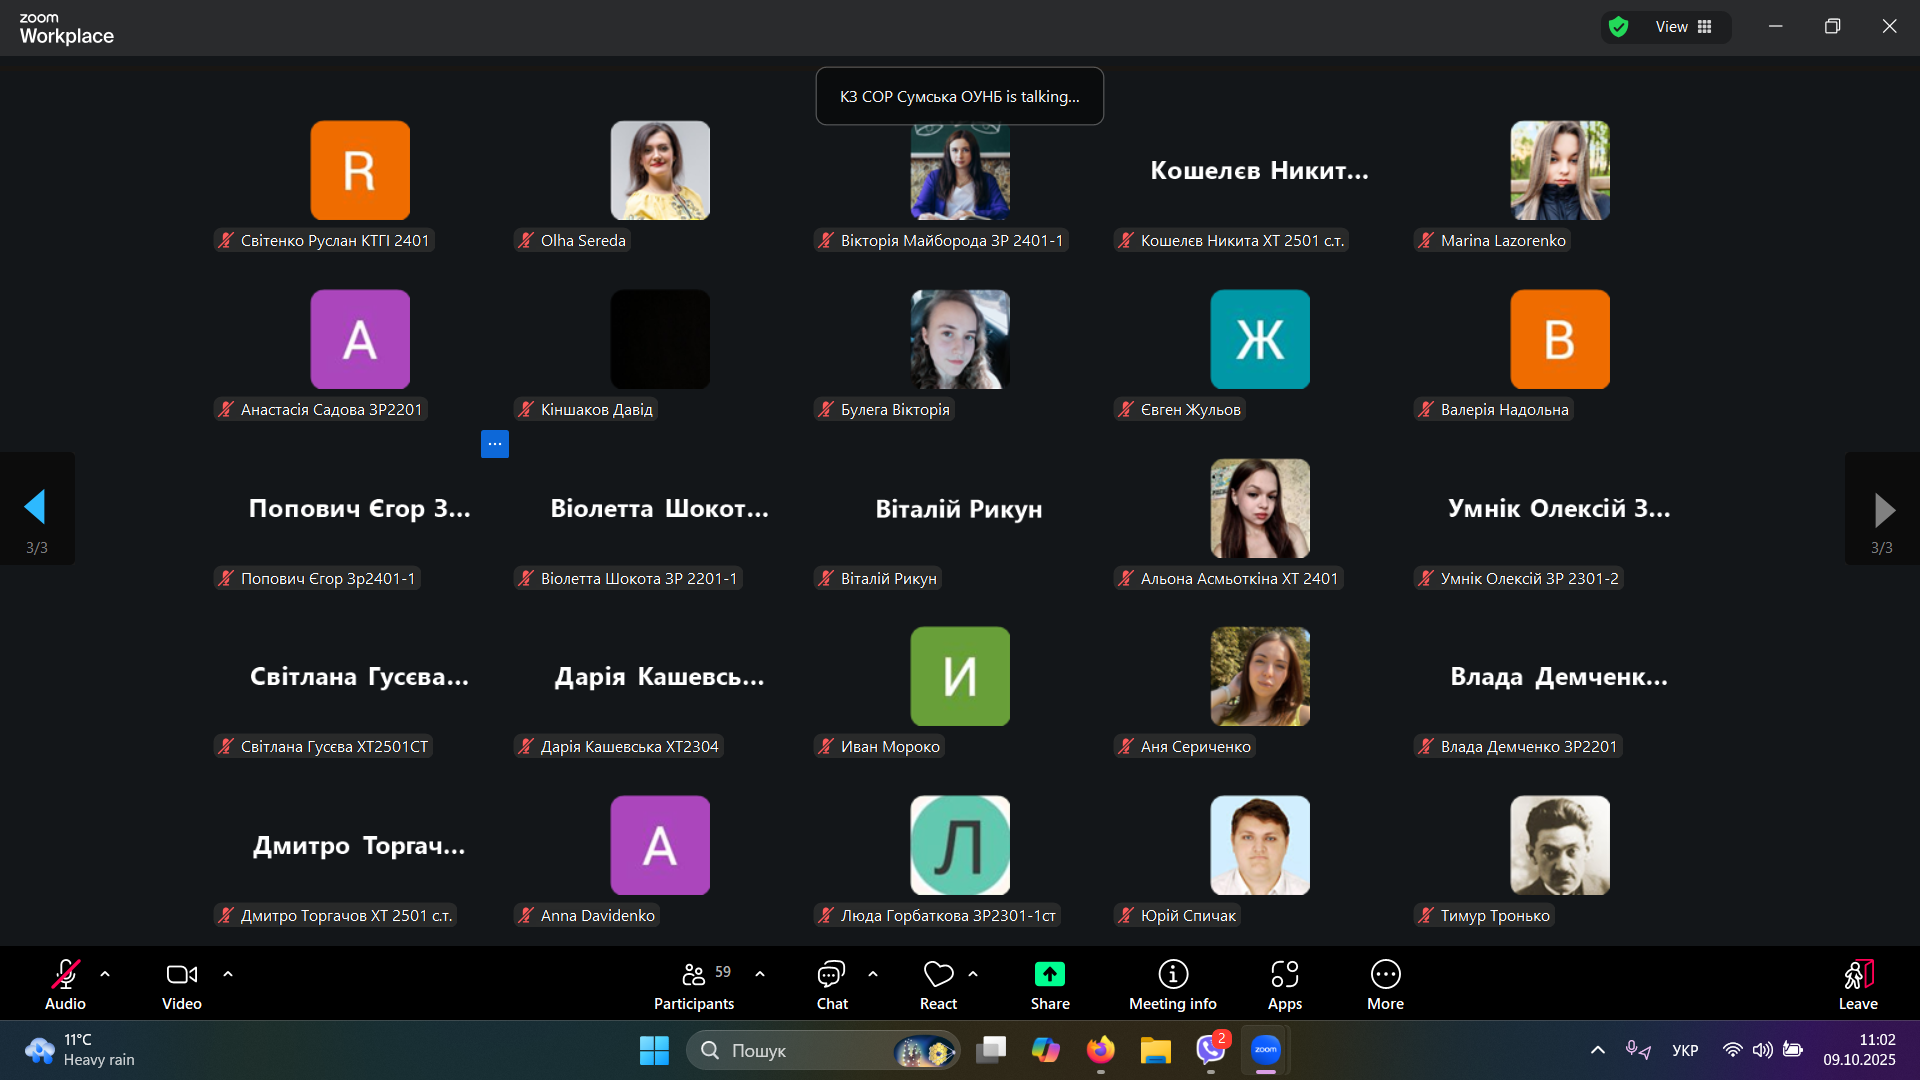Go to next gallery page
The width and height of the screenshot is (1920, 1080).
tap(1883, 510)
